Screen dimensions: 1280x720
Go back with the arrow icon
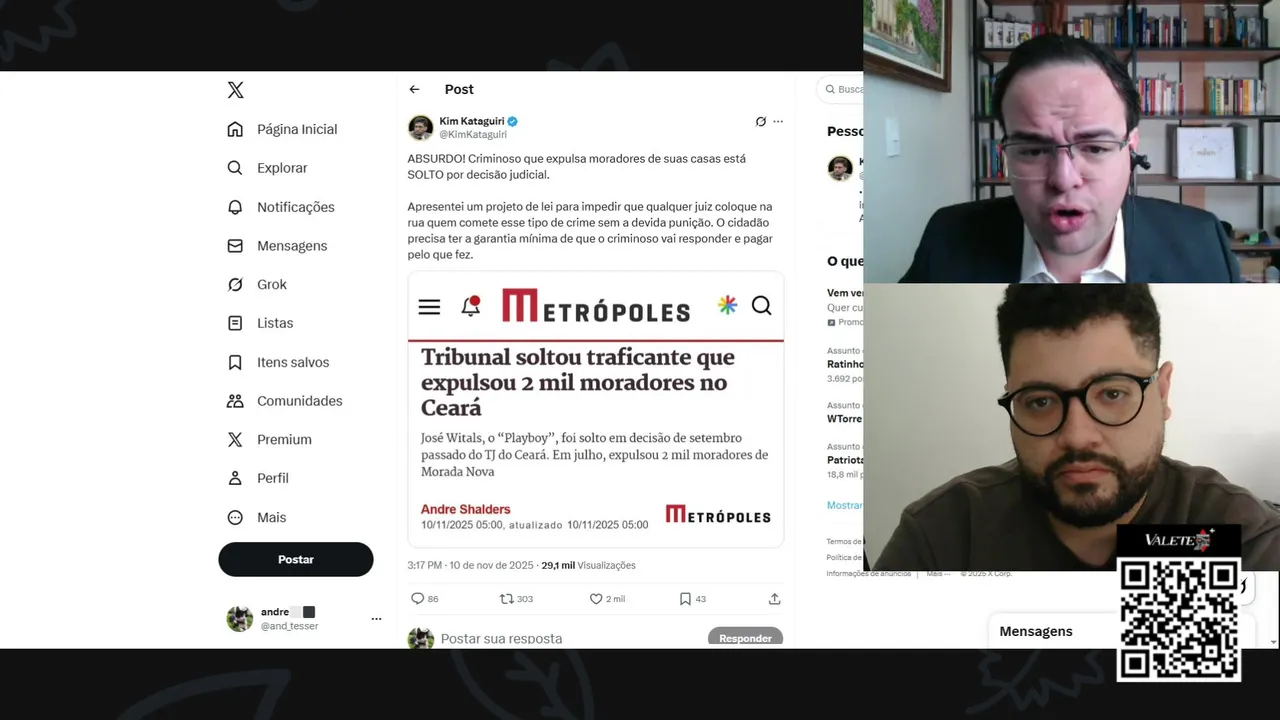414,89
